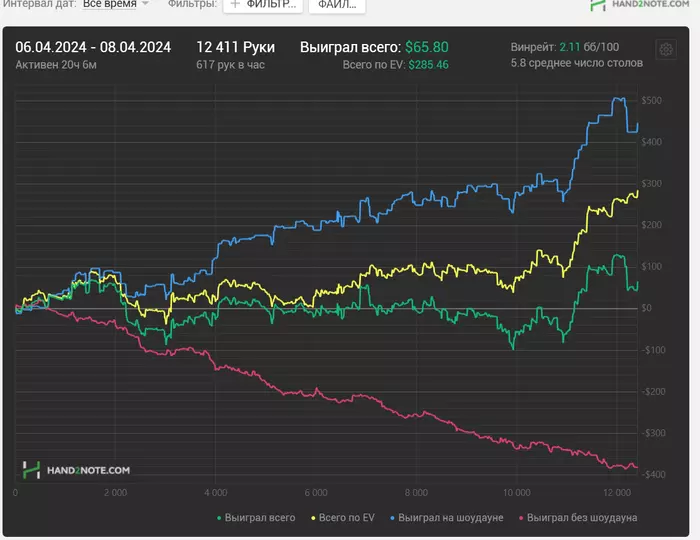Screen dimensions: 700x540
Task: Click the 'Фильтры:' label
Action: click(x=192, y=4)
